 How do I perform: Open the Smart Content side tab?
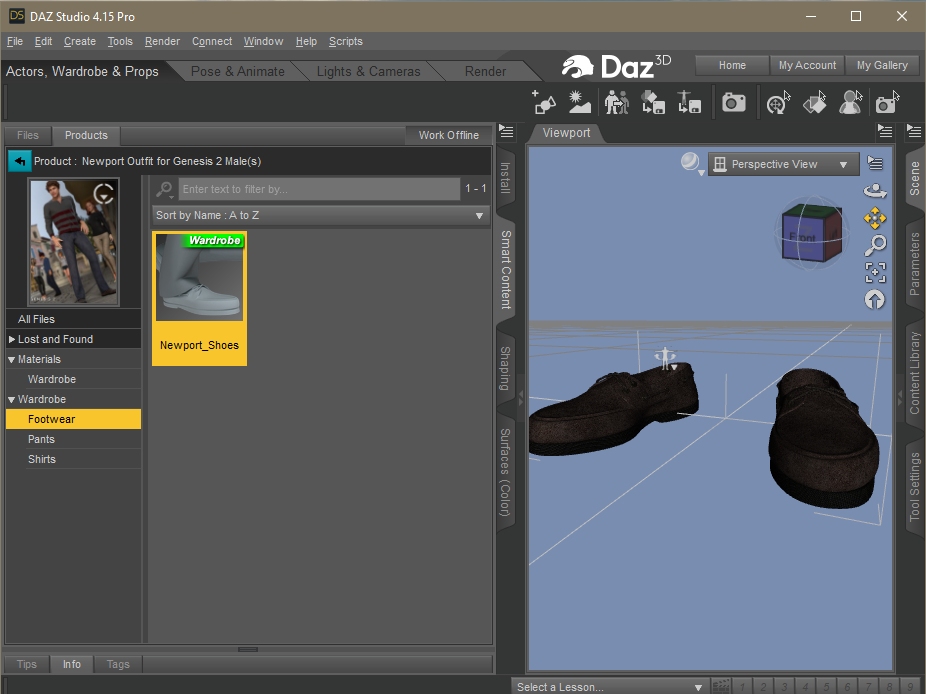pos(506,269)
